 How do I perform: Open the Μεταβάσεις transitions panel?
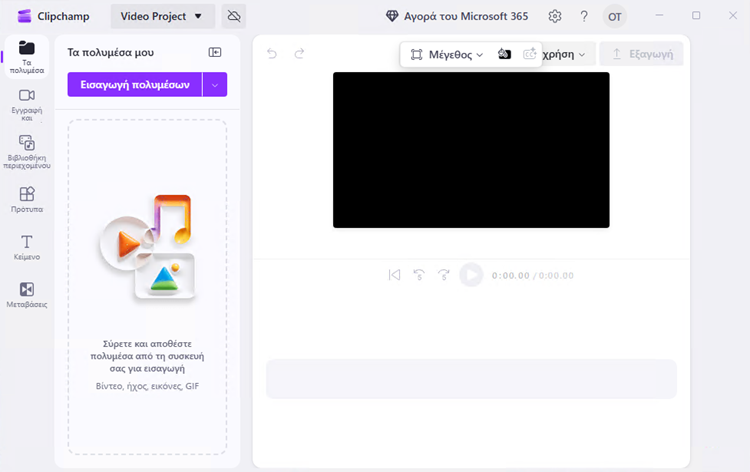27,294
